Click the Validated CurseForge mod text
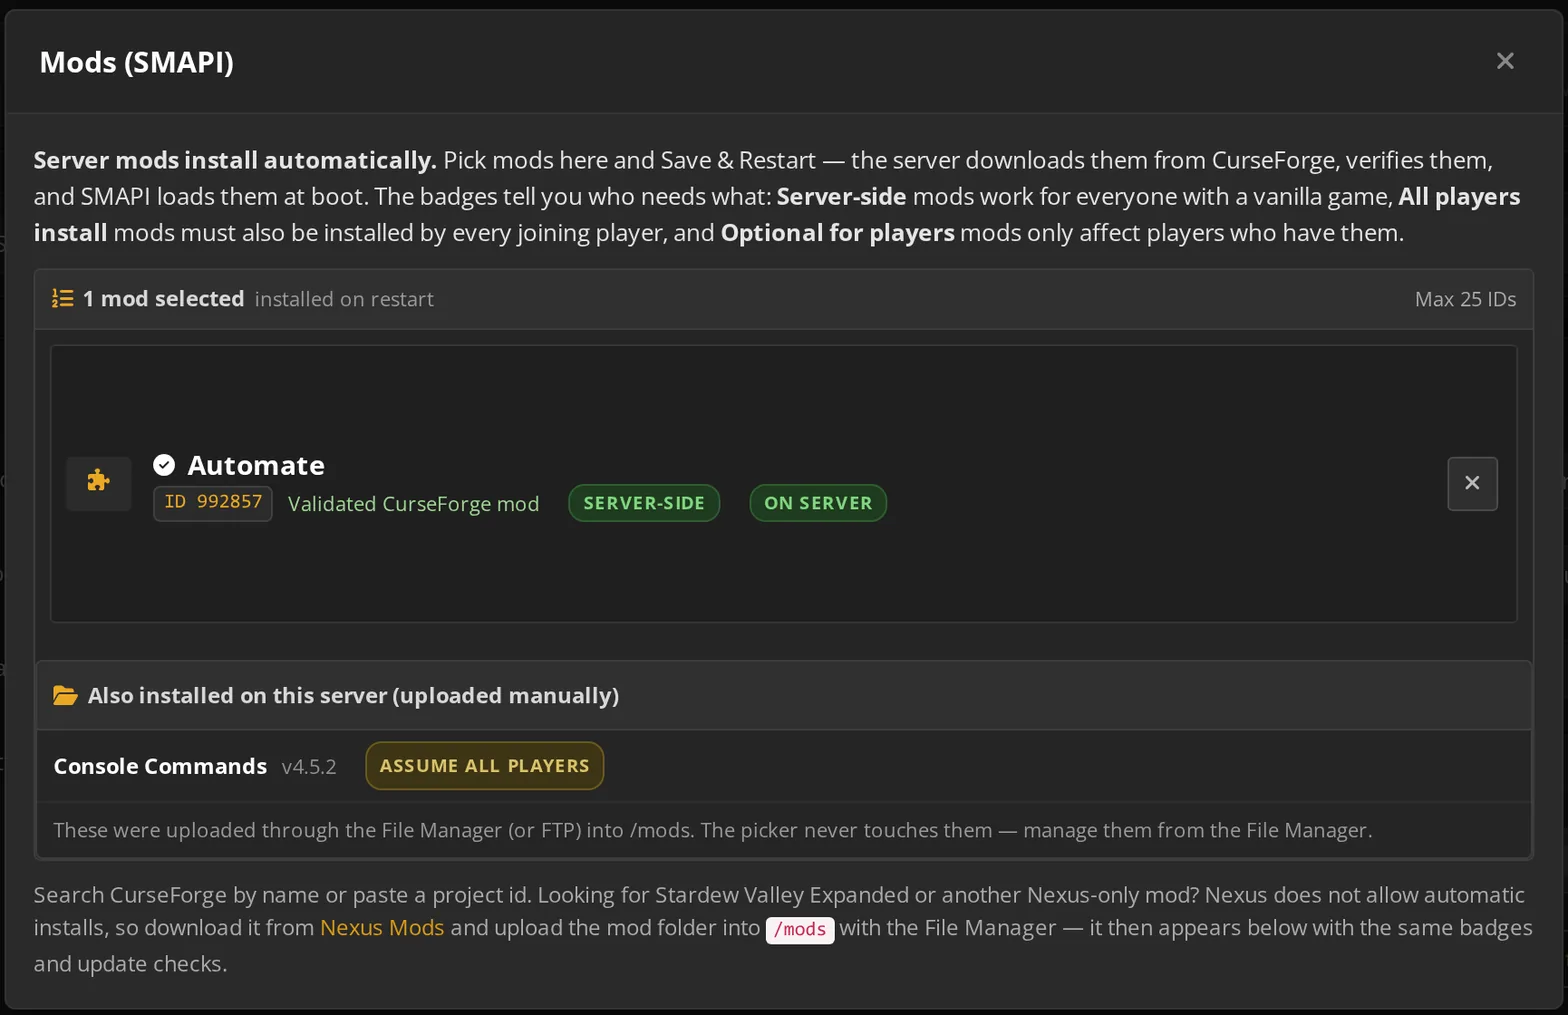 (413, 504)
